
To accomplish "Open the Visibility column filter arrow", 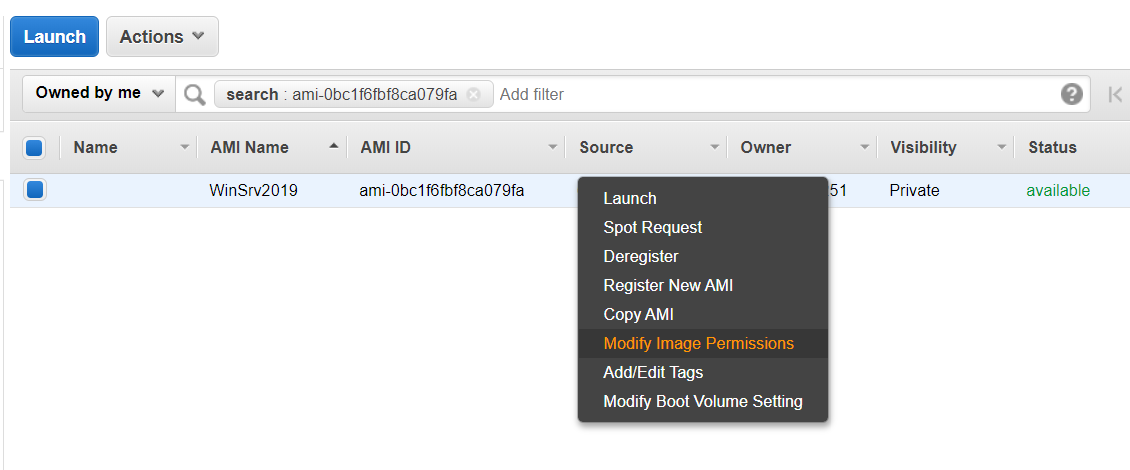I will click(1001, 148).
